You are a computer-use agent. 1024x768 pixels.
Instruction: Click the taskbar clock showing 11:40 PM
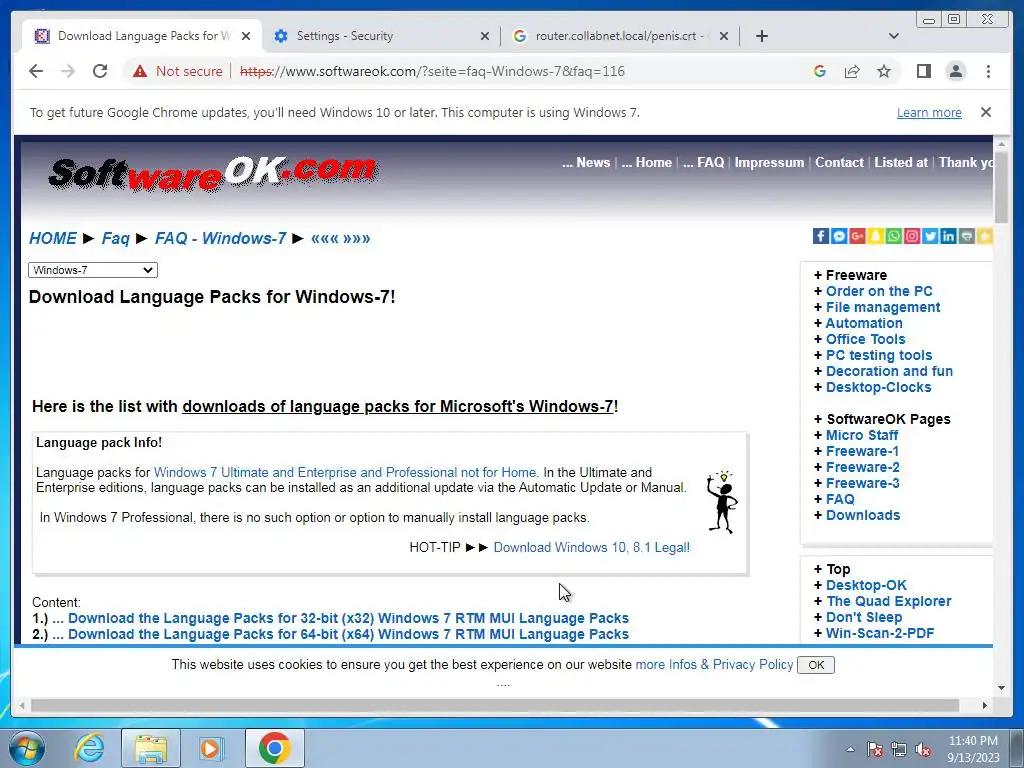(x=973, y=749)
